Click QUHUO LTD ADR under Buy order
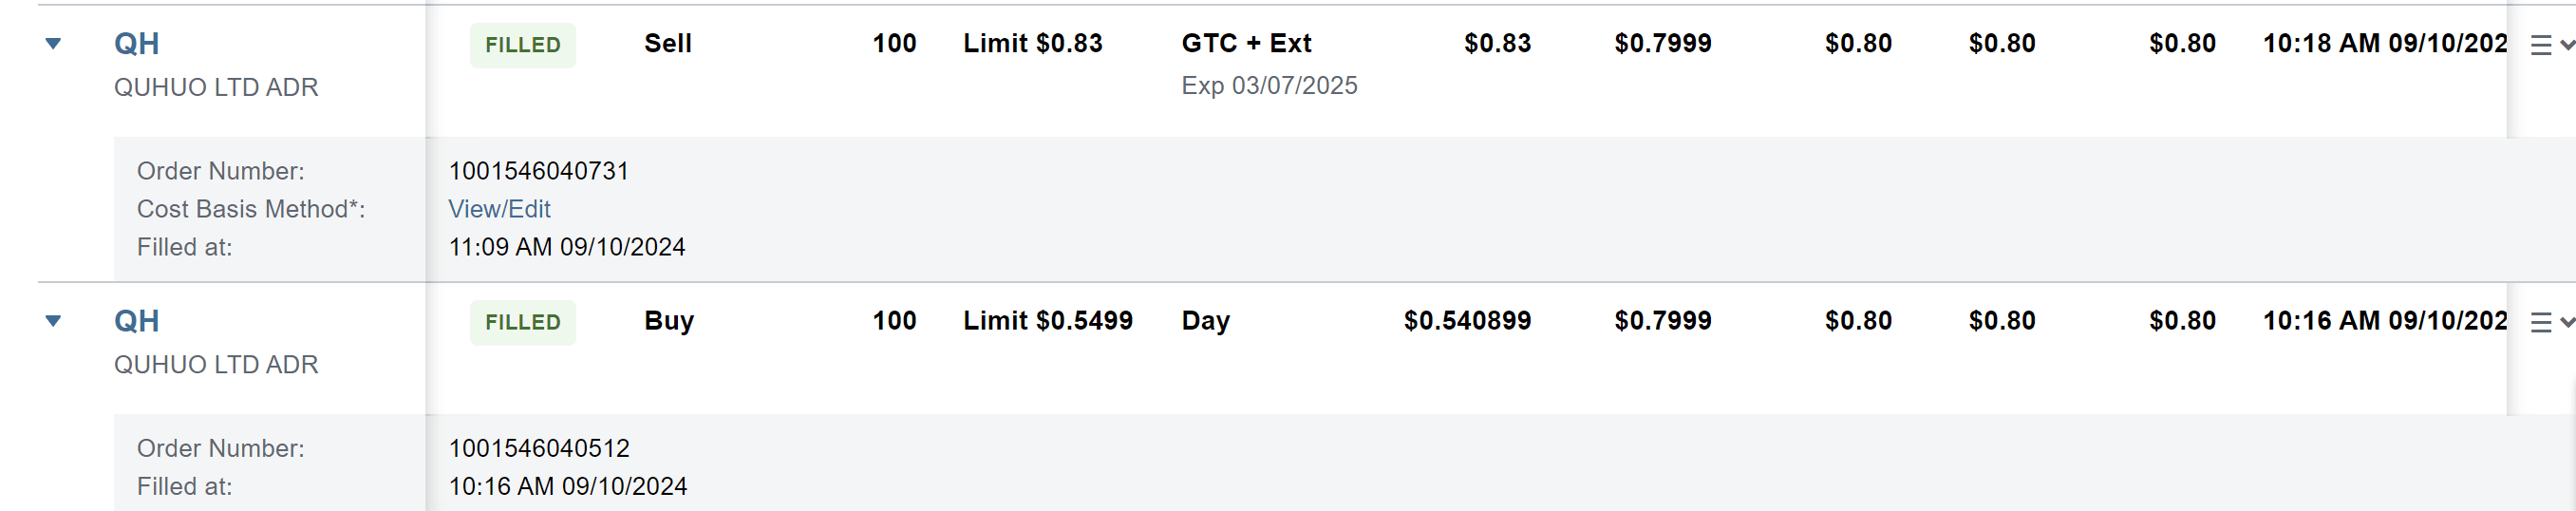The width and height of the screenshot is (2576, 511). (x=216, y=365)
